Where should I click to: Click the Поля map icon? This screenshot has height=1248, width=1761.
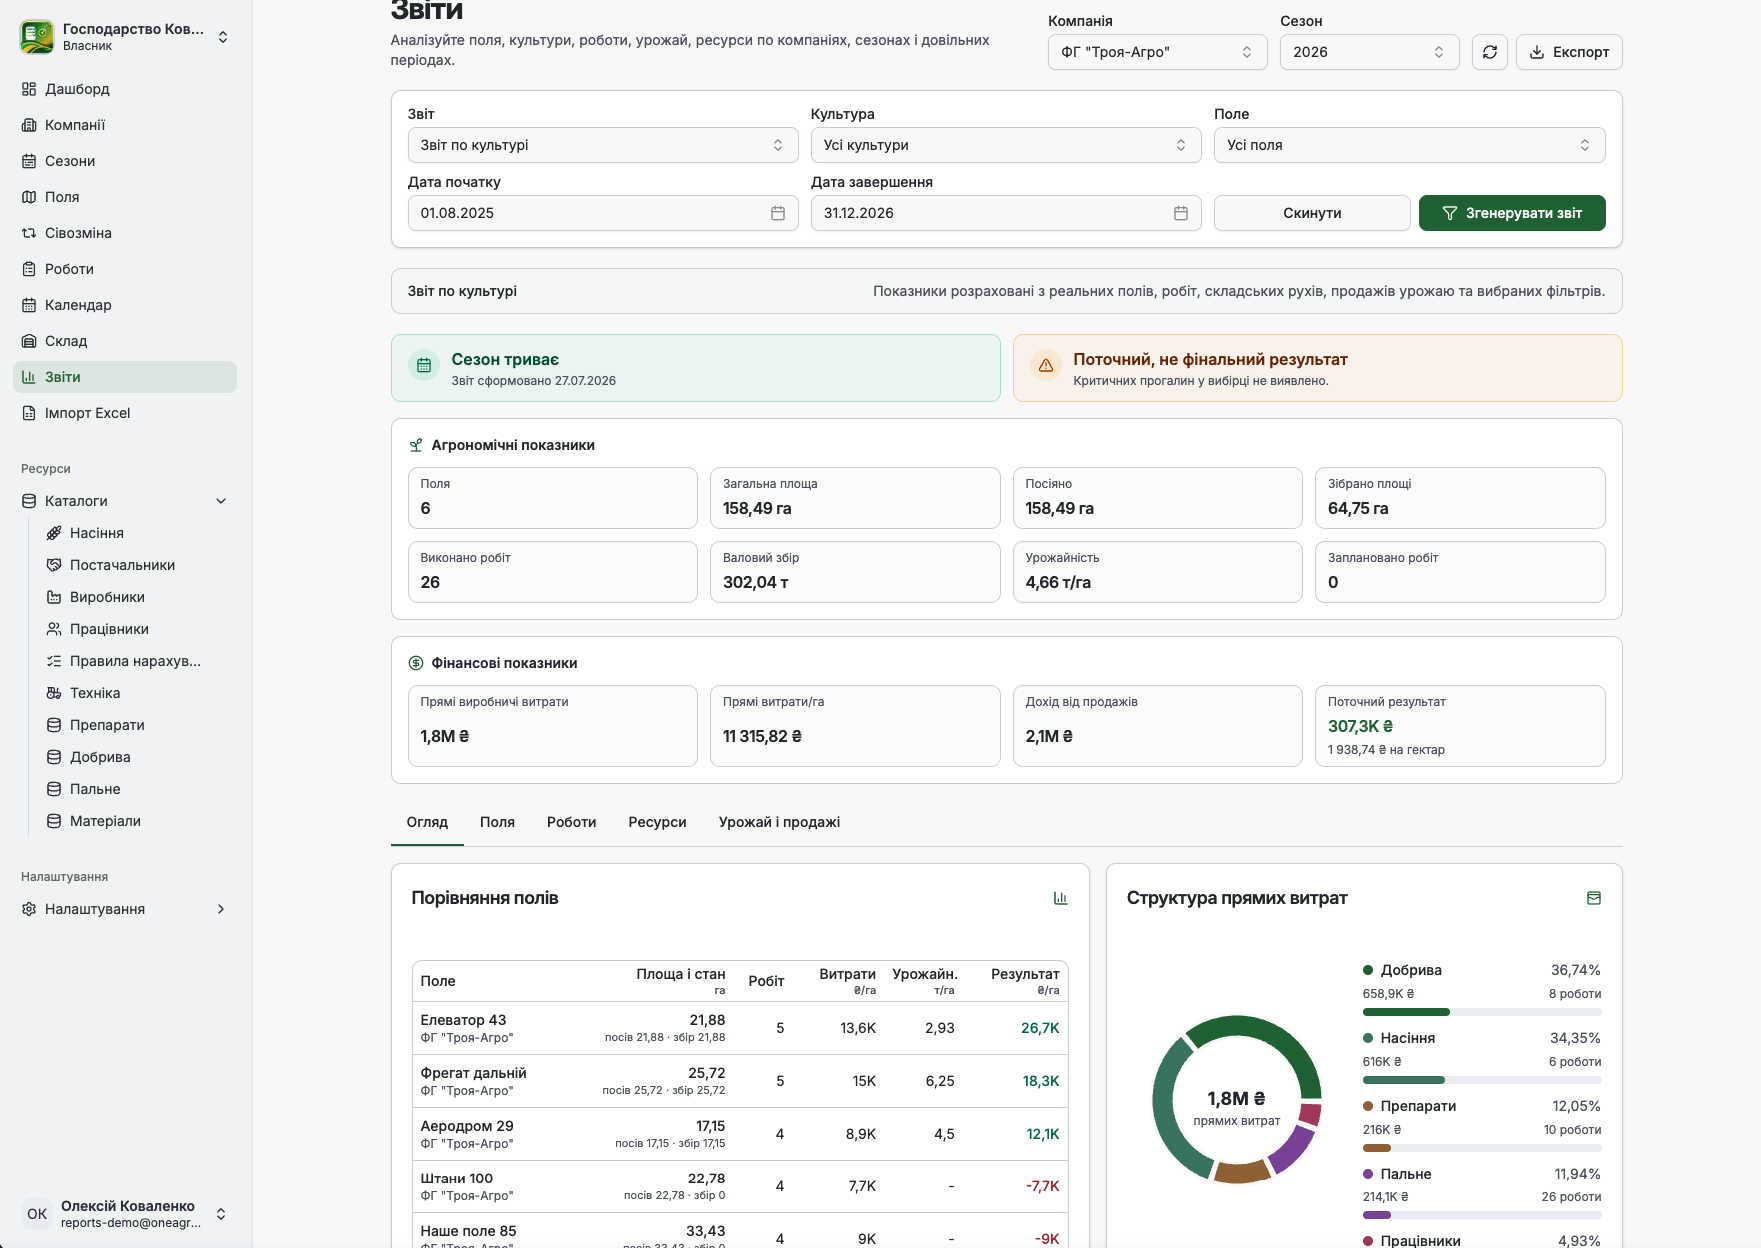29,197
